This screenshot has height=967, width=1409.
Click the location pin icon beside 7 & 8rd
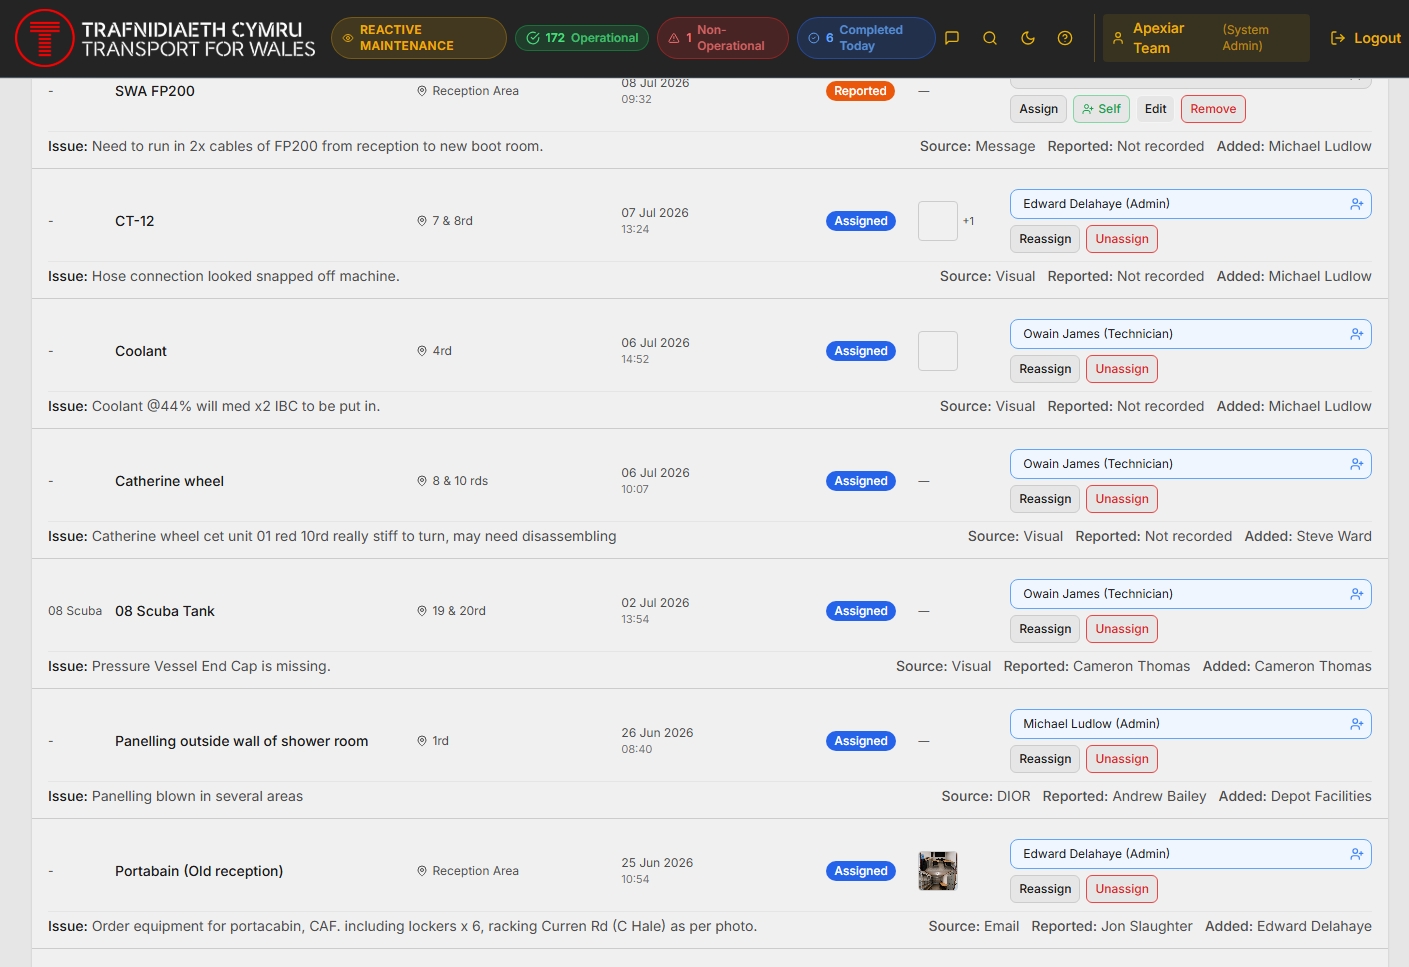pos(422,221)
